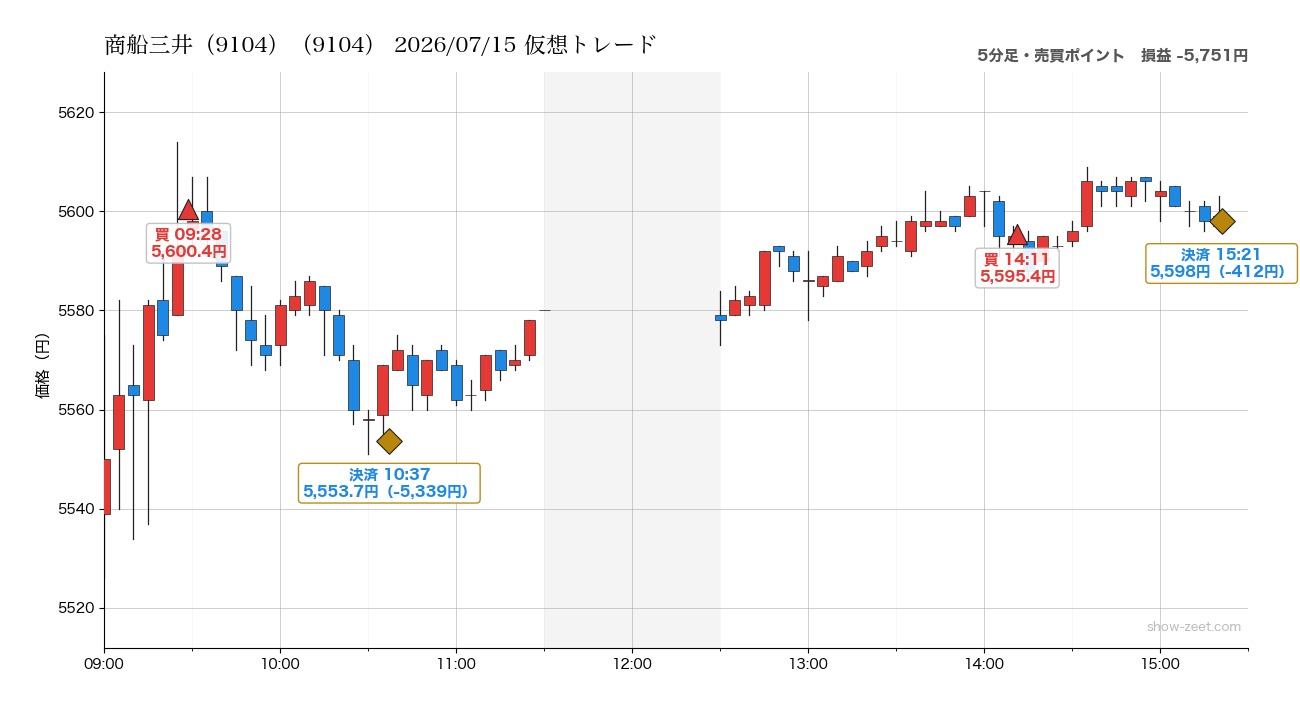Select the 決済 15:21 5,598円 annotation box
The image size is (1300, 720).
click(1221, 263)
